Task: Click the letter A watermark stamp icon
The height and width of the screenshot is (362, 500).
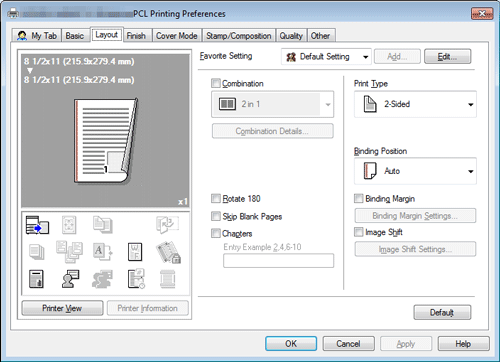Action: point(102,252)
